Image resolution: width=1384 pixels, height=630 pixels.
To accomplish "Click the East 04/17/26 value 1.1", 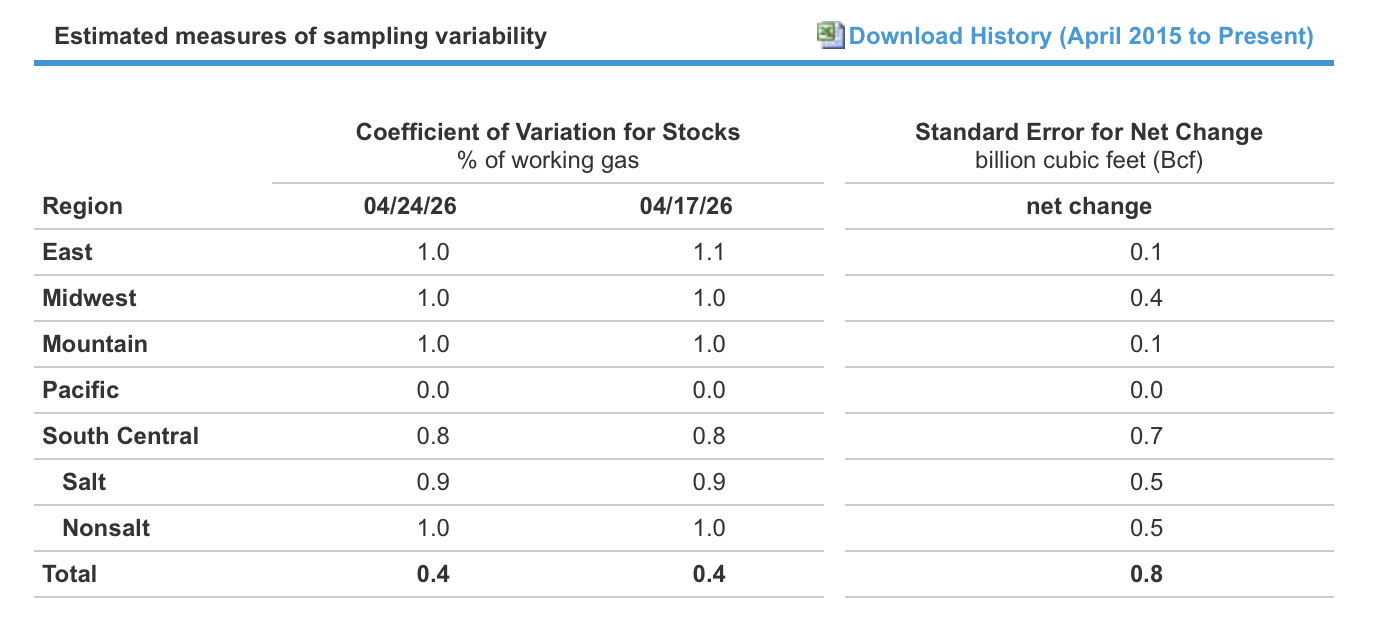I will coord(709,252).
